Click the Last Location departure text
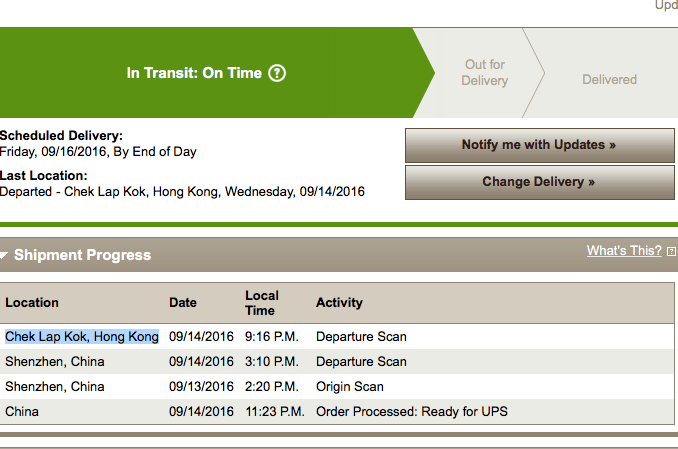This screenshot has height=449, width=678. click(x=182, y=192)
